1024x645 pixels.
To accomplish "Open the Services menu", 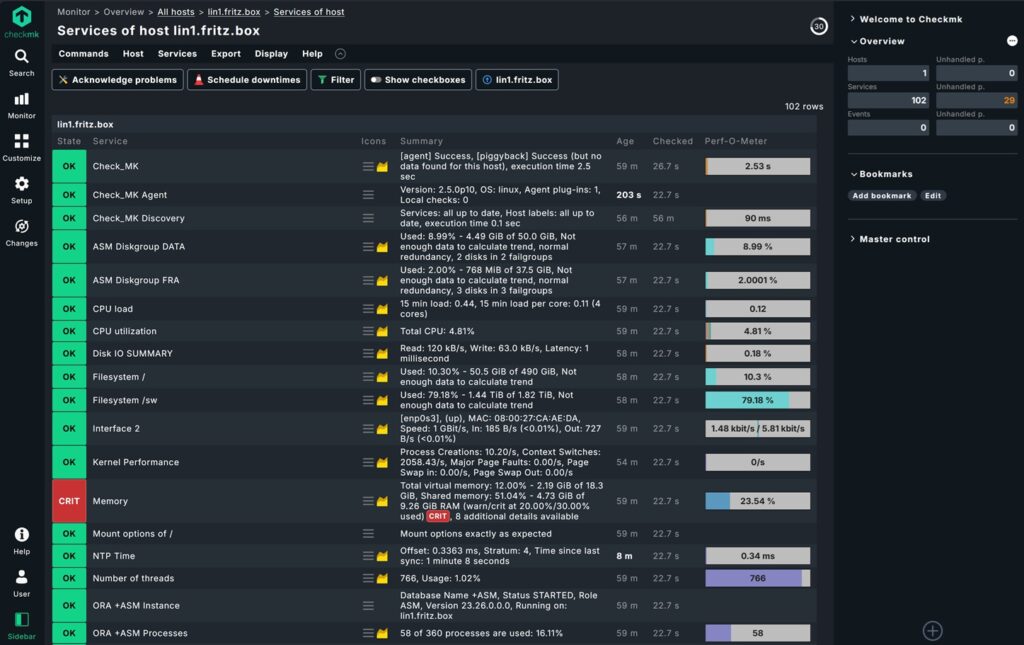I will [x=177, y=54].
